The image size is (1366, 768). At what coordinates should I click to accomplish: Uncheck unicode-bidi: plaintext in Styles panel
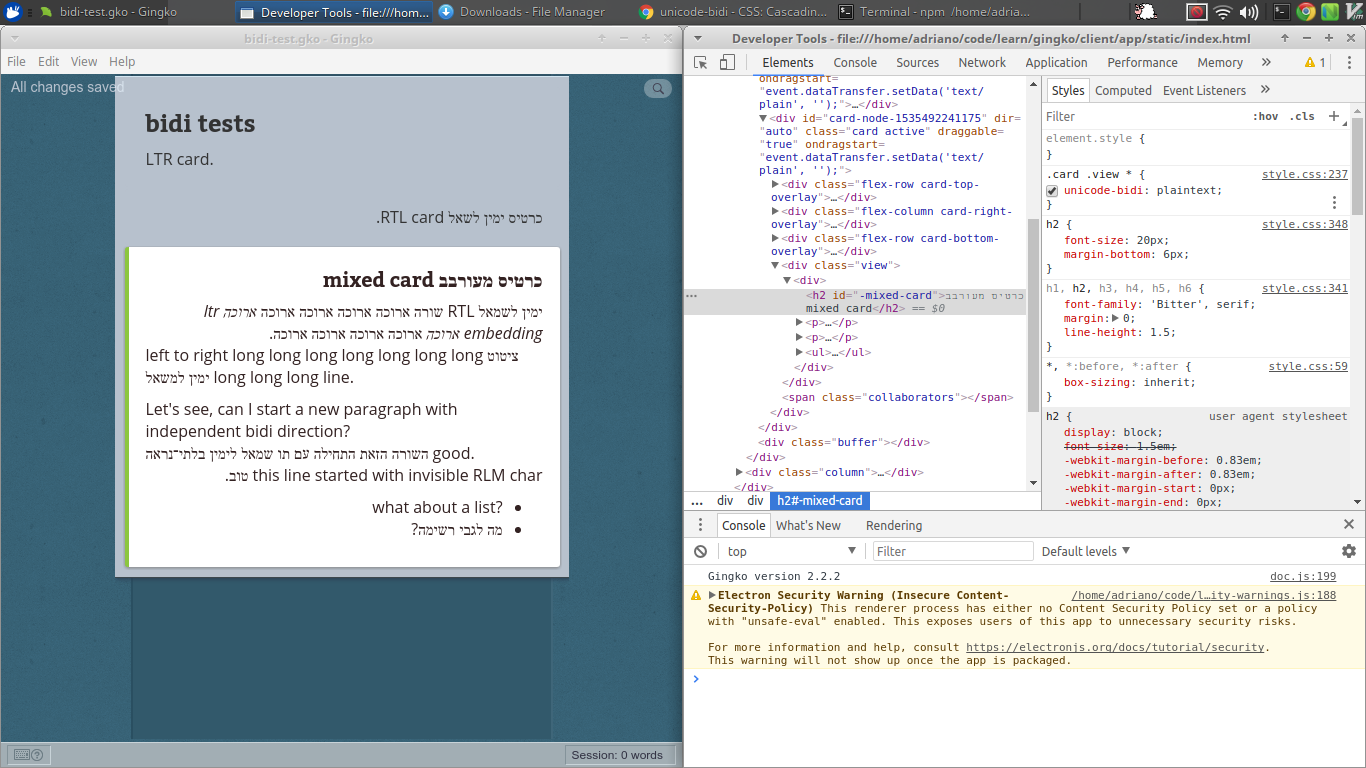(x=1052, y=190)
